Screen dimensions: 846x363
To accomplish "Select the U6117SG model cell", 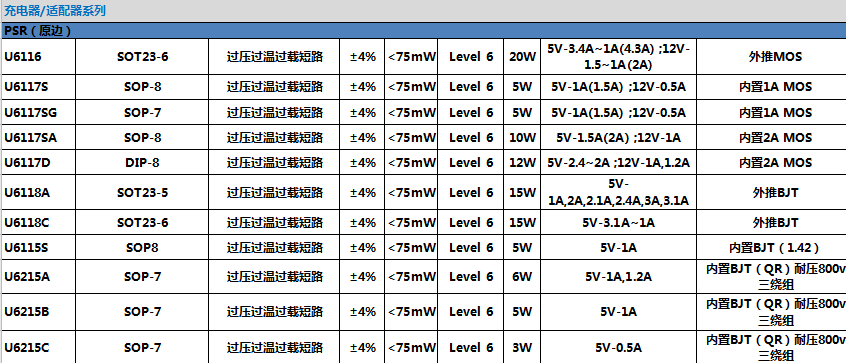I will pyautogui.click(x=38, y=112).
